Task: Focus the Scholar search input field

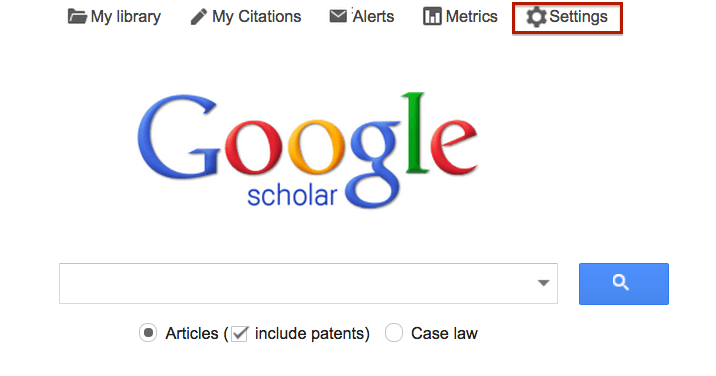Action: (308, 283)
